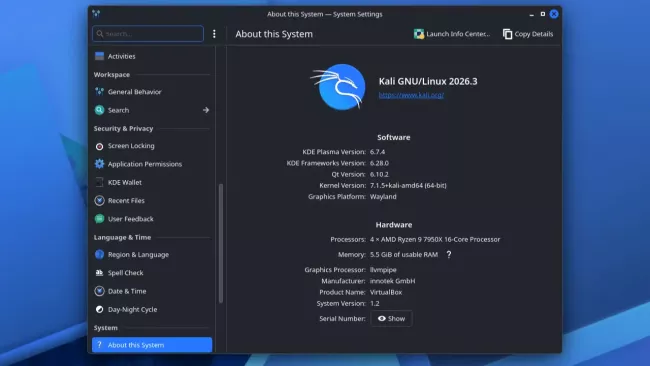Open General Behavior settings icon
650x366 pixels.
pos(99,92)
